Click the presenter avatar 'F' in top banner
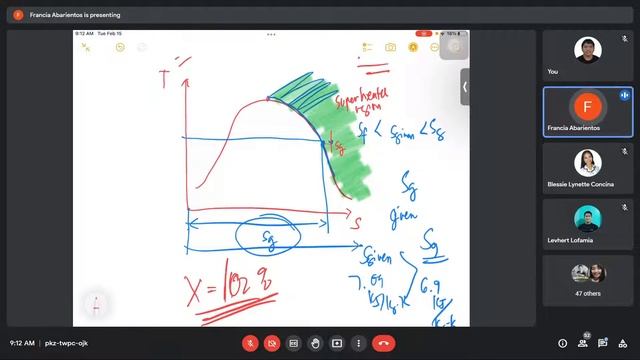Image resolution: width=640 pixels, height=360 pixels. click(18, 15)
